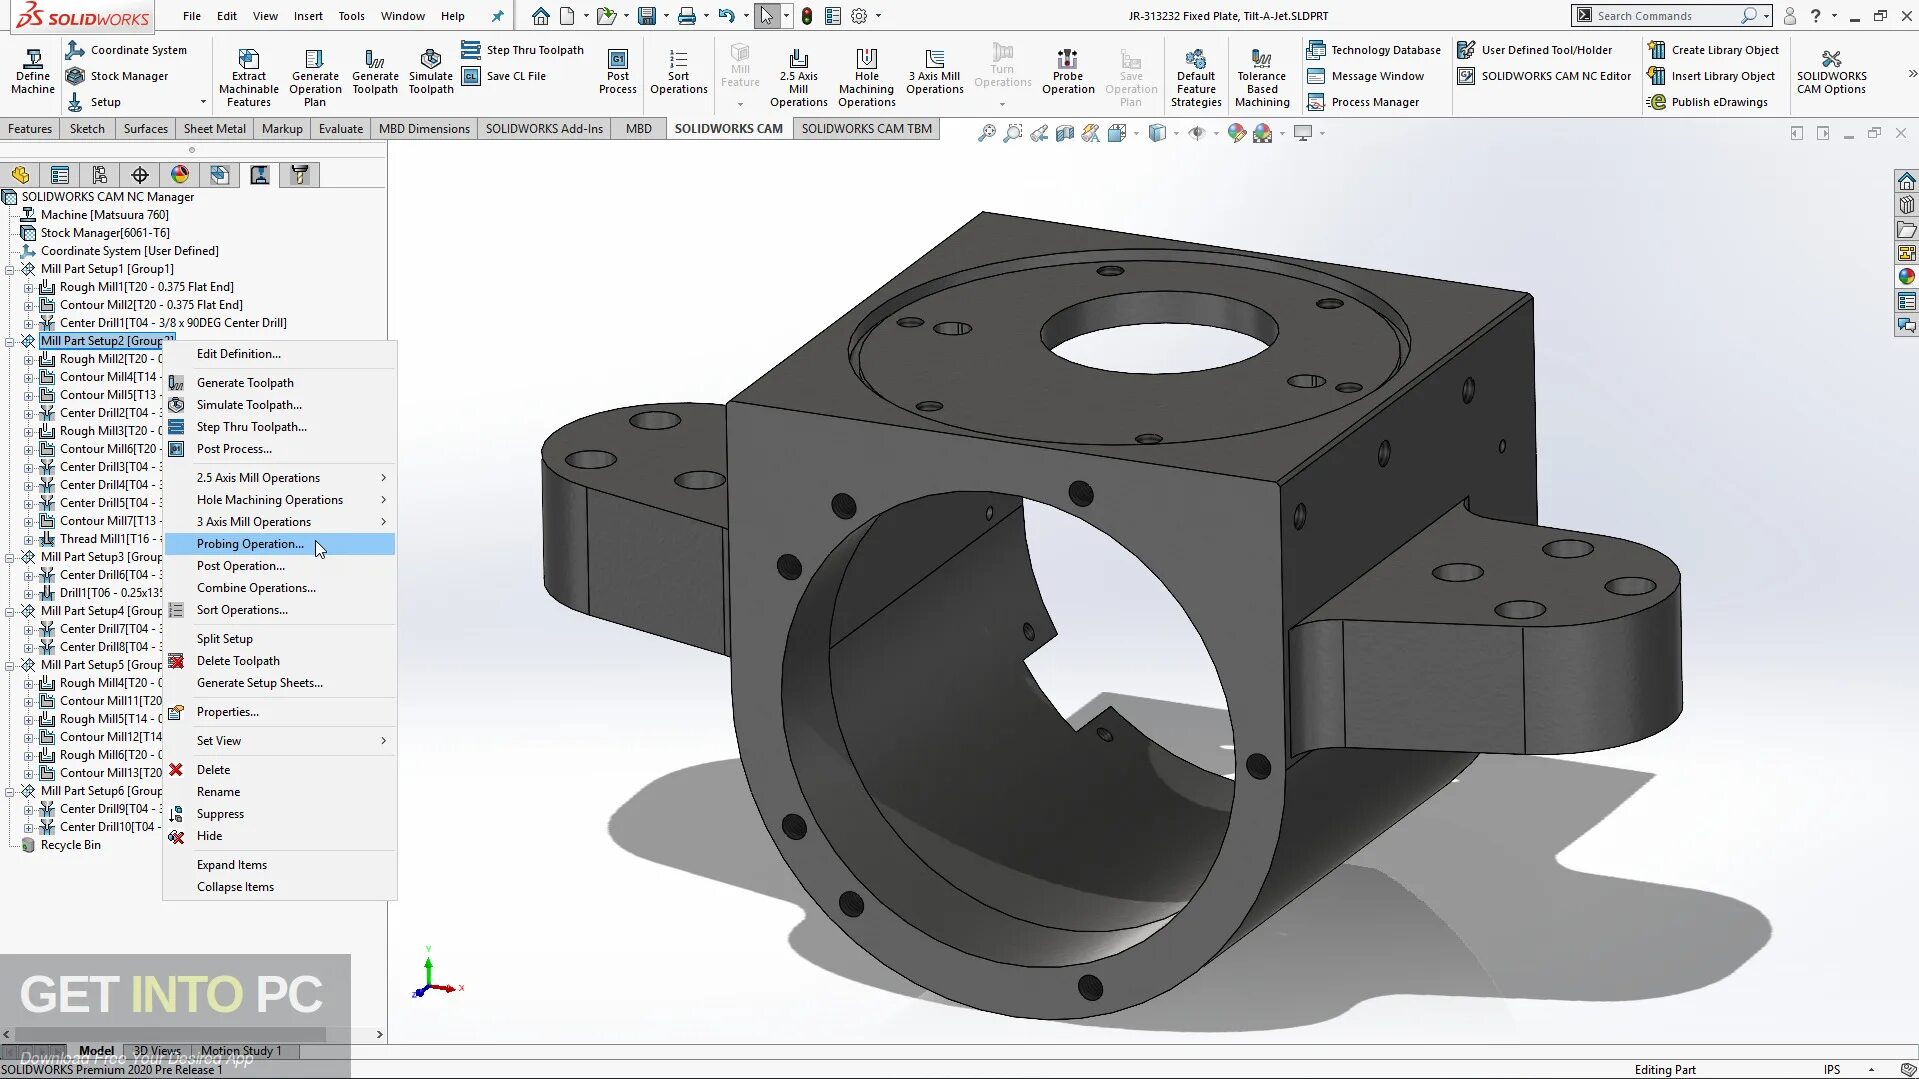Click Edit Appearance color ball in view toolbar
Viewport: 1919px width, 1079px height.
point(1236,133)
